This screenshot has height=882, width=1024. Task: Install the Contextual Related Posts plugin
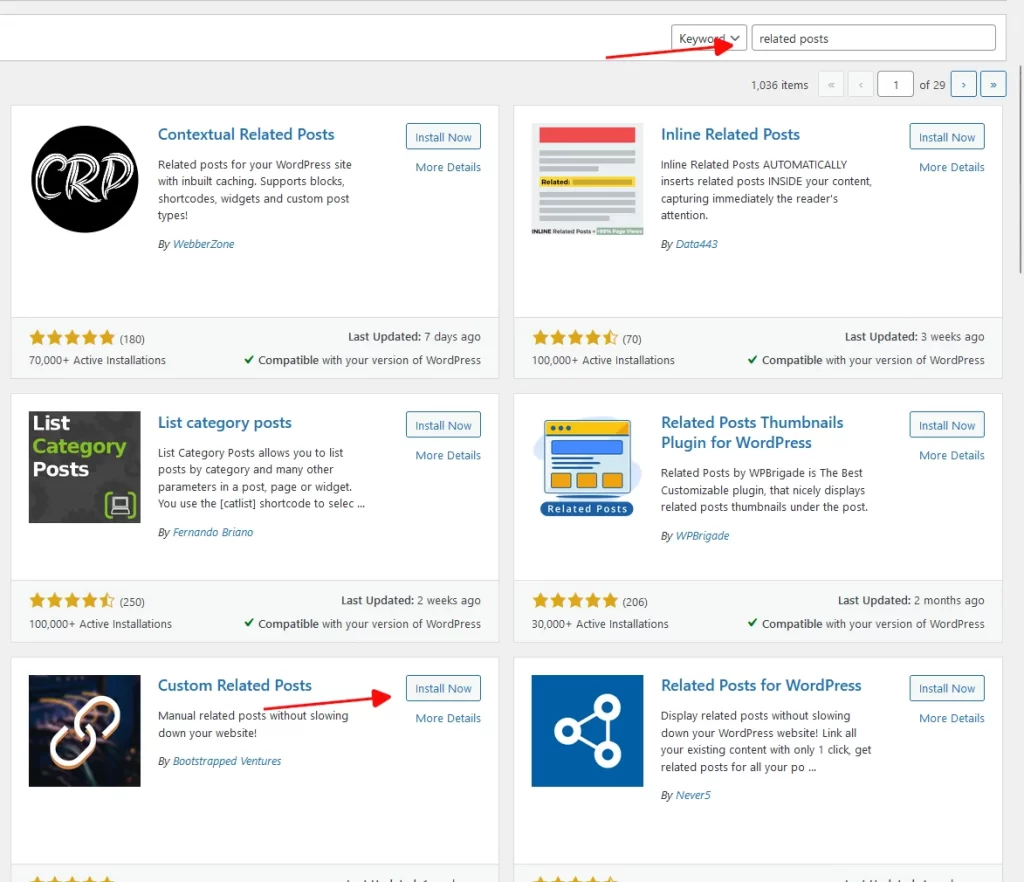coord(443,137)
